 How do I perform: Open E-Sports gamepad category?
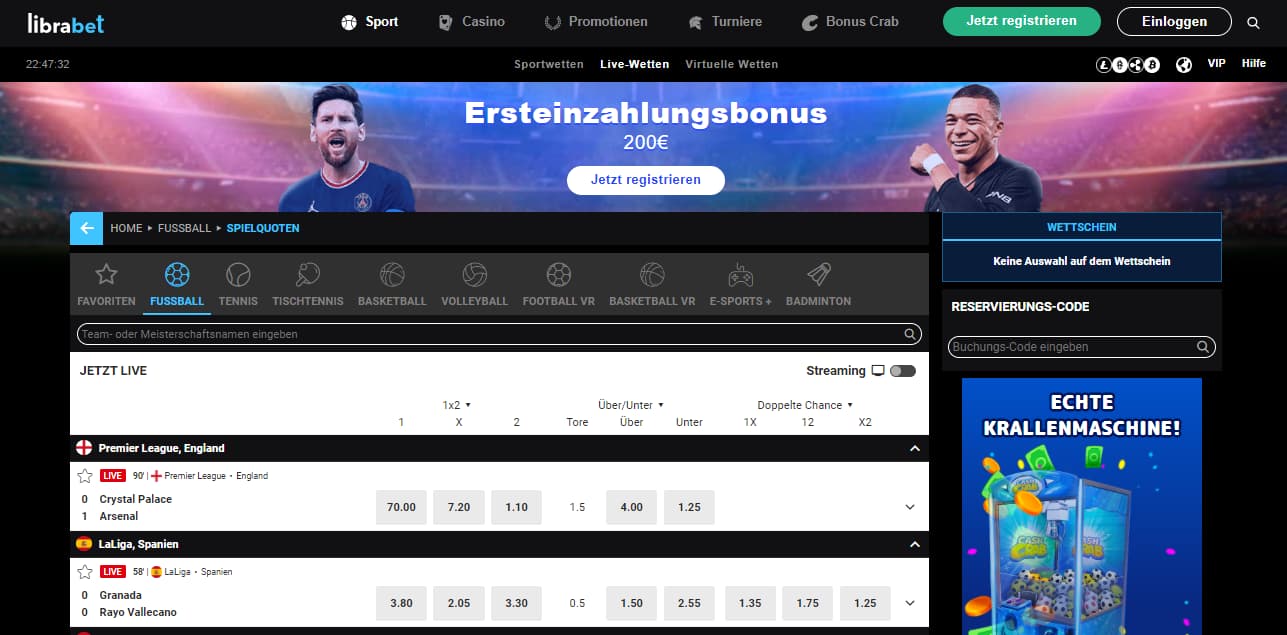740,283
